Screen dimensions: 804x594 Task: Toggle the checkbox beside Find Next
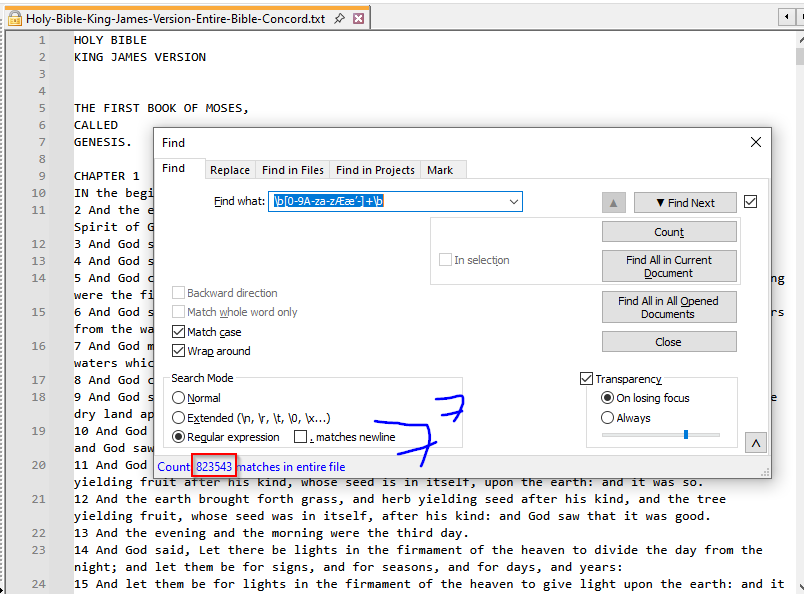(x=751, y=202)
